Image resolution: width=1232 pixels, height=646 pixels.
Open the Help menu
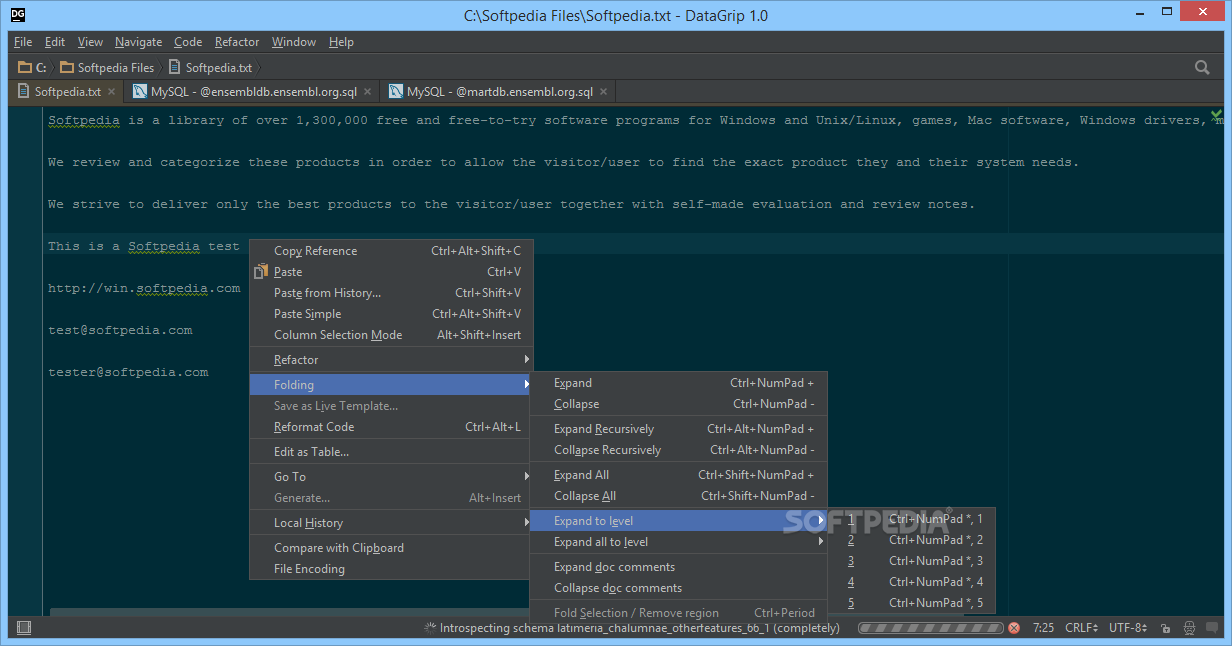[x=341, y=42]
